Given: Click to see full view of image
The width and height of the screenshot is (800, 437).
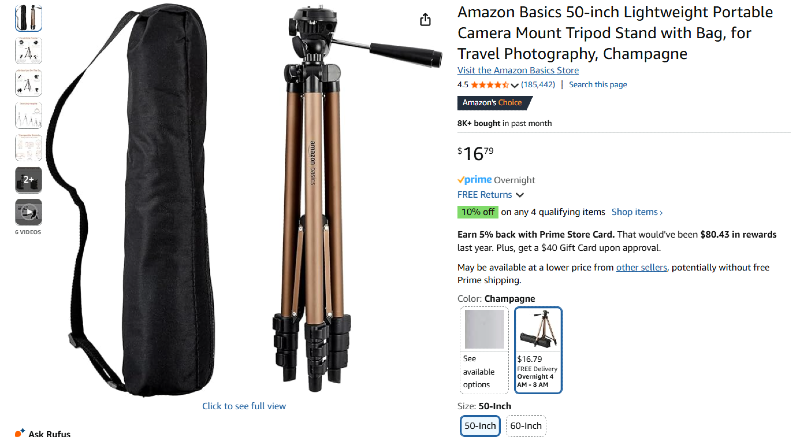Looking at the screenshot, I should tap(244, 406).
